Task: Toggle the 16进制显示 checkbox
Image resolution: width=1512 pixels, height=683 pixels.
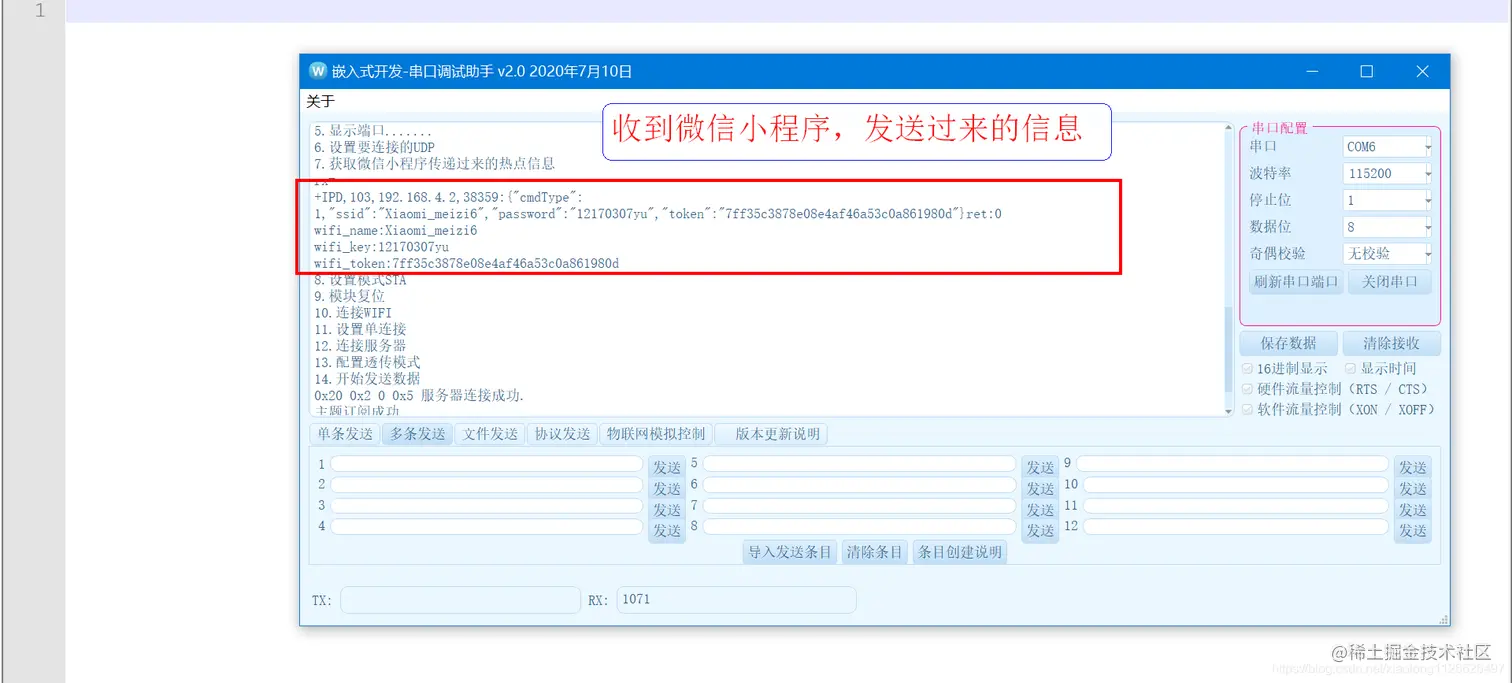Action: coord(1247,369)
